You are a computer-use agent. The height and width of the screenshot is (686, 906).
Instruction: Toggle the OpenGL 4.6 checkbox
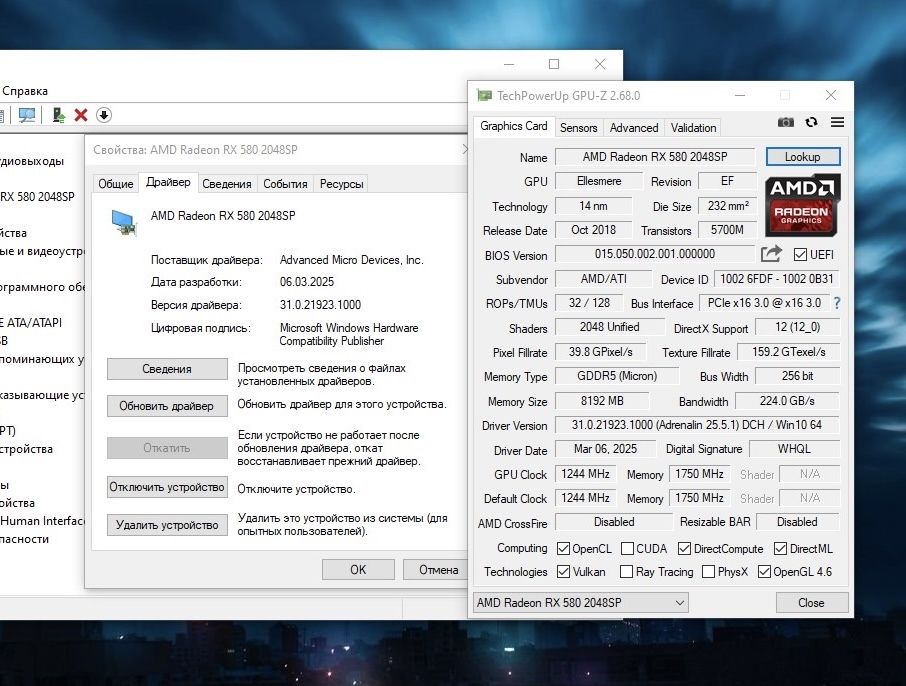(x=764, y=572)
